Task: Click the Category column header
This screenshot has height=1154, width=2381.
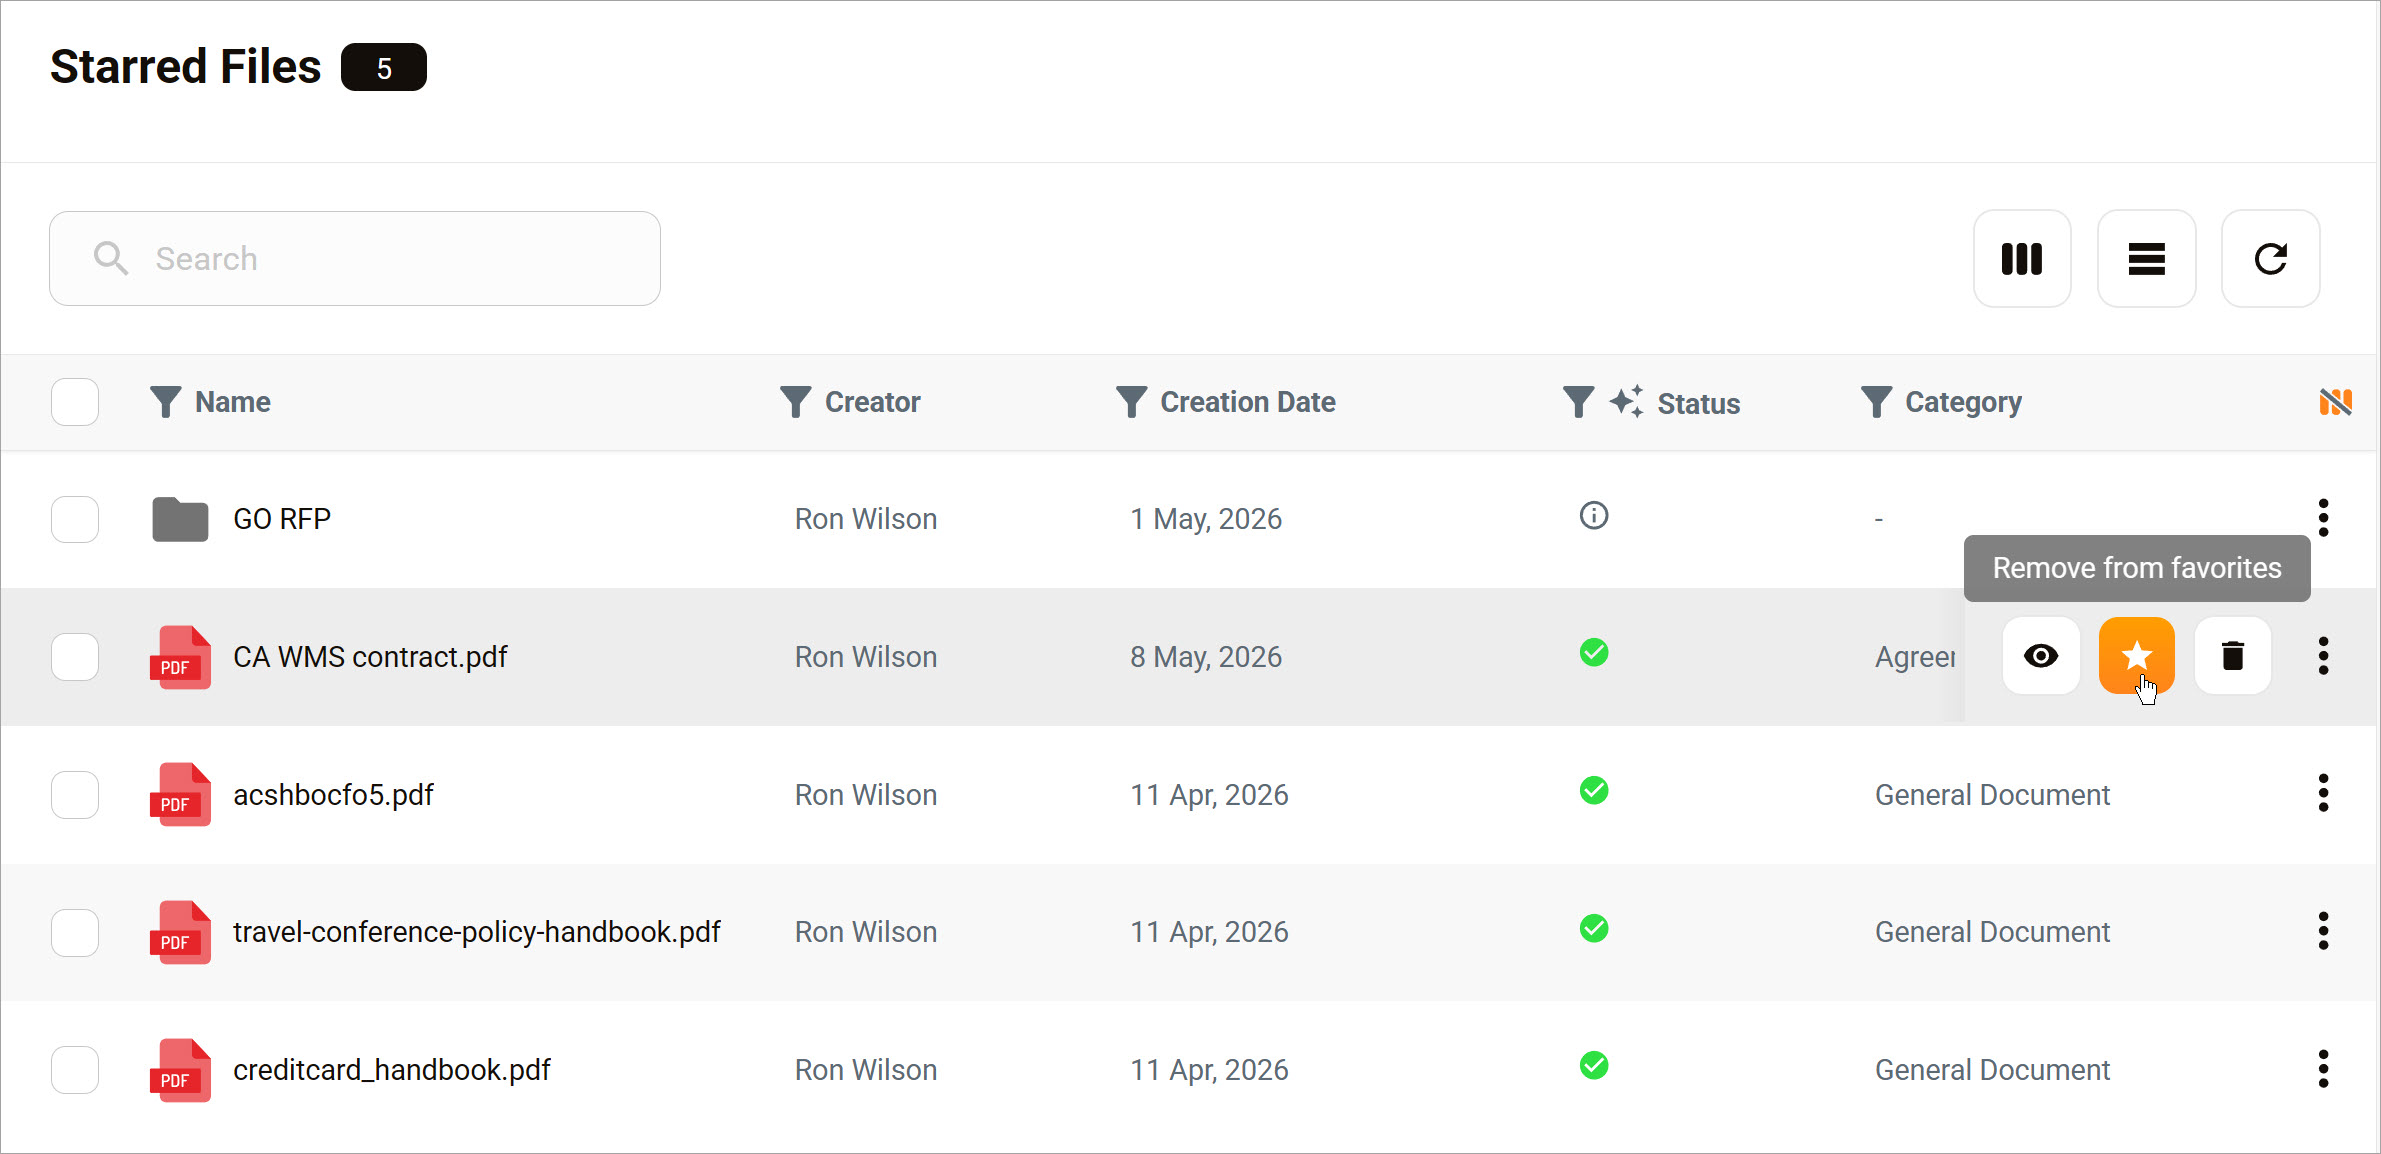Action: coord(1963,402)
